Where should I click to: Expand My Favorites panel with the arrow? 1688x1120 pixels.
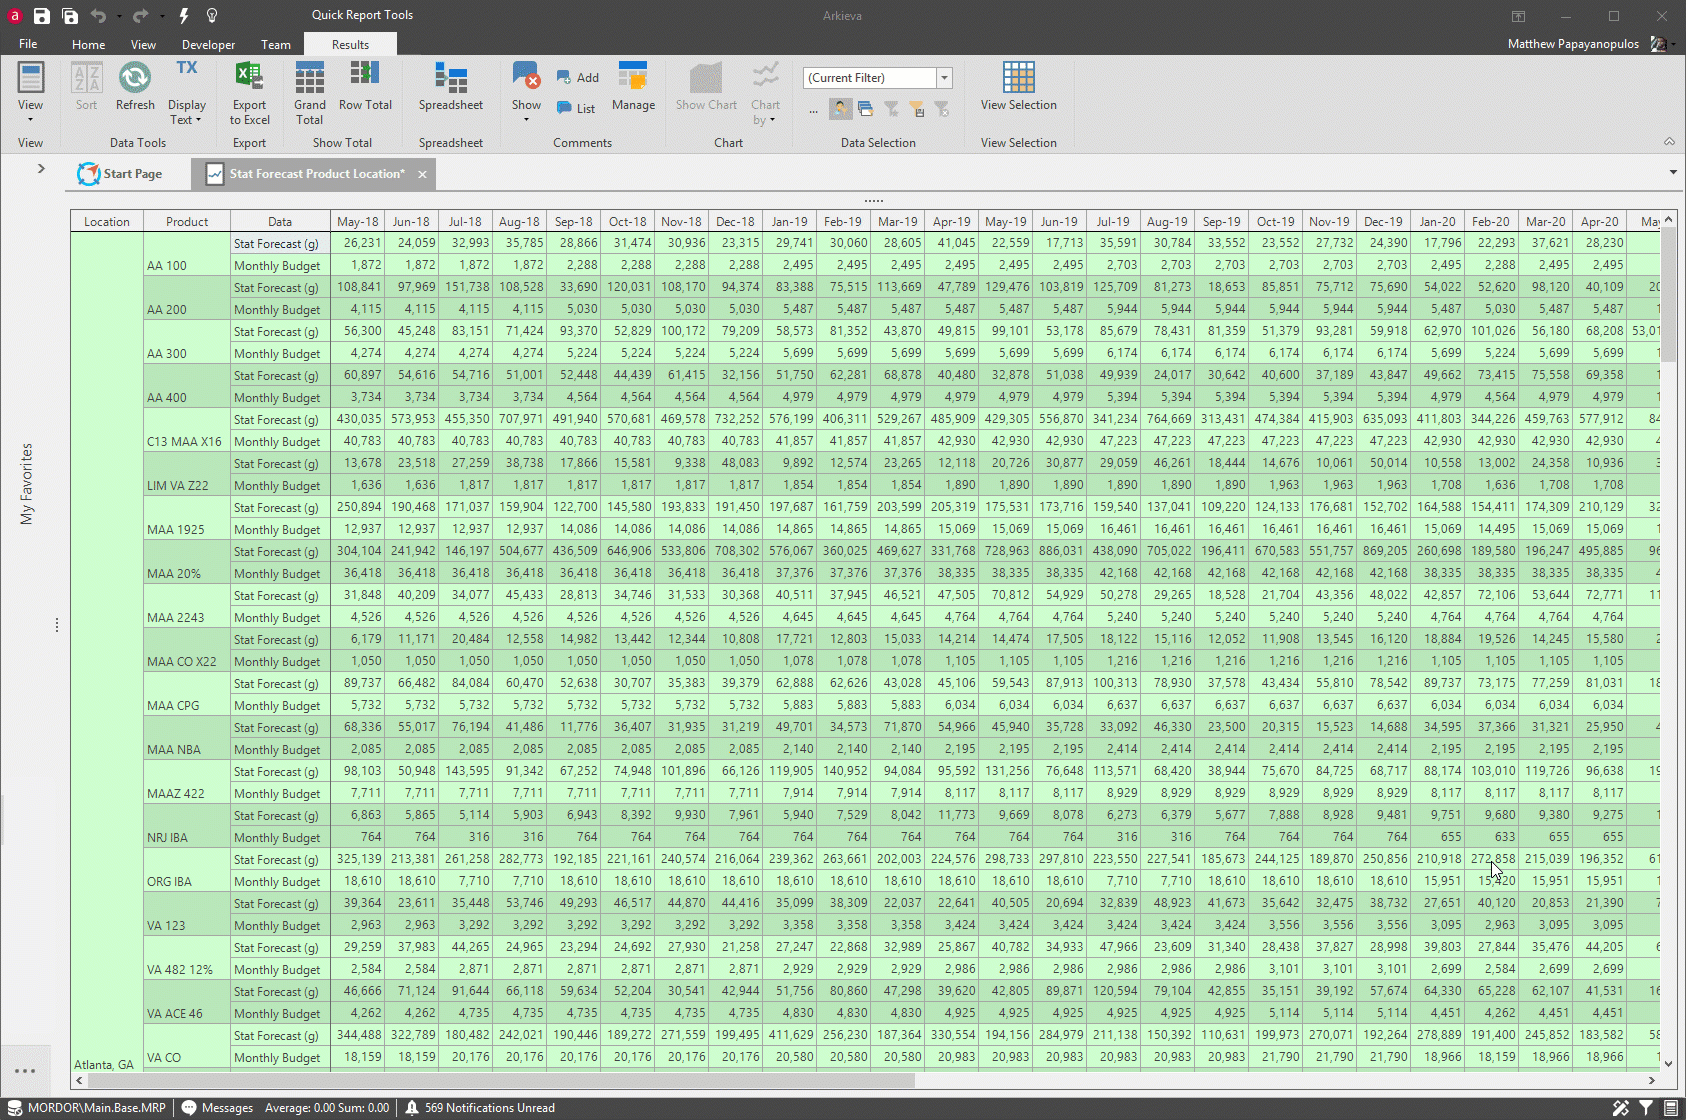pyautogui.click(x=41, y=168)
